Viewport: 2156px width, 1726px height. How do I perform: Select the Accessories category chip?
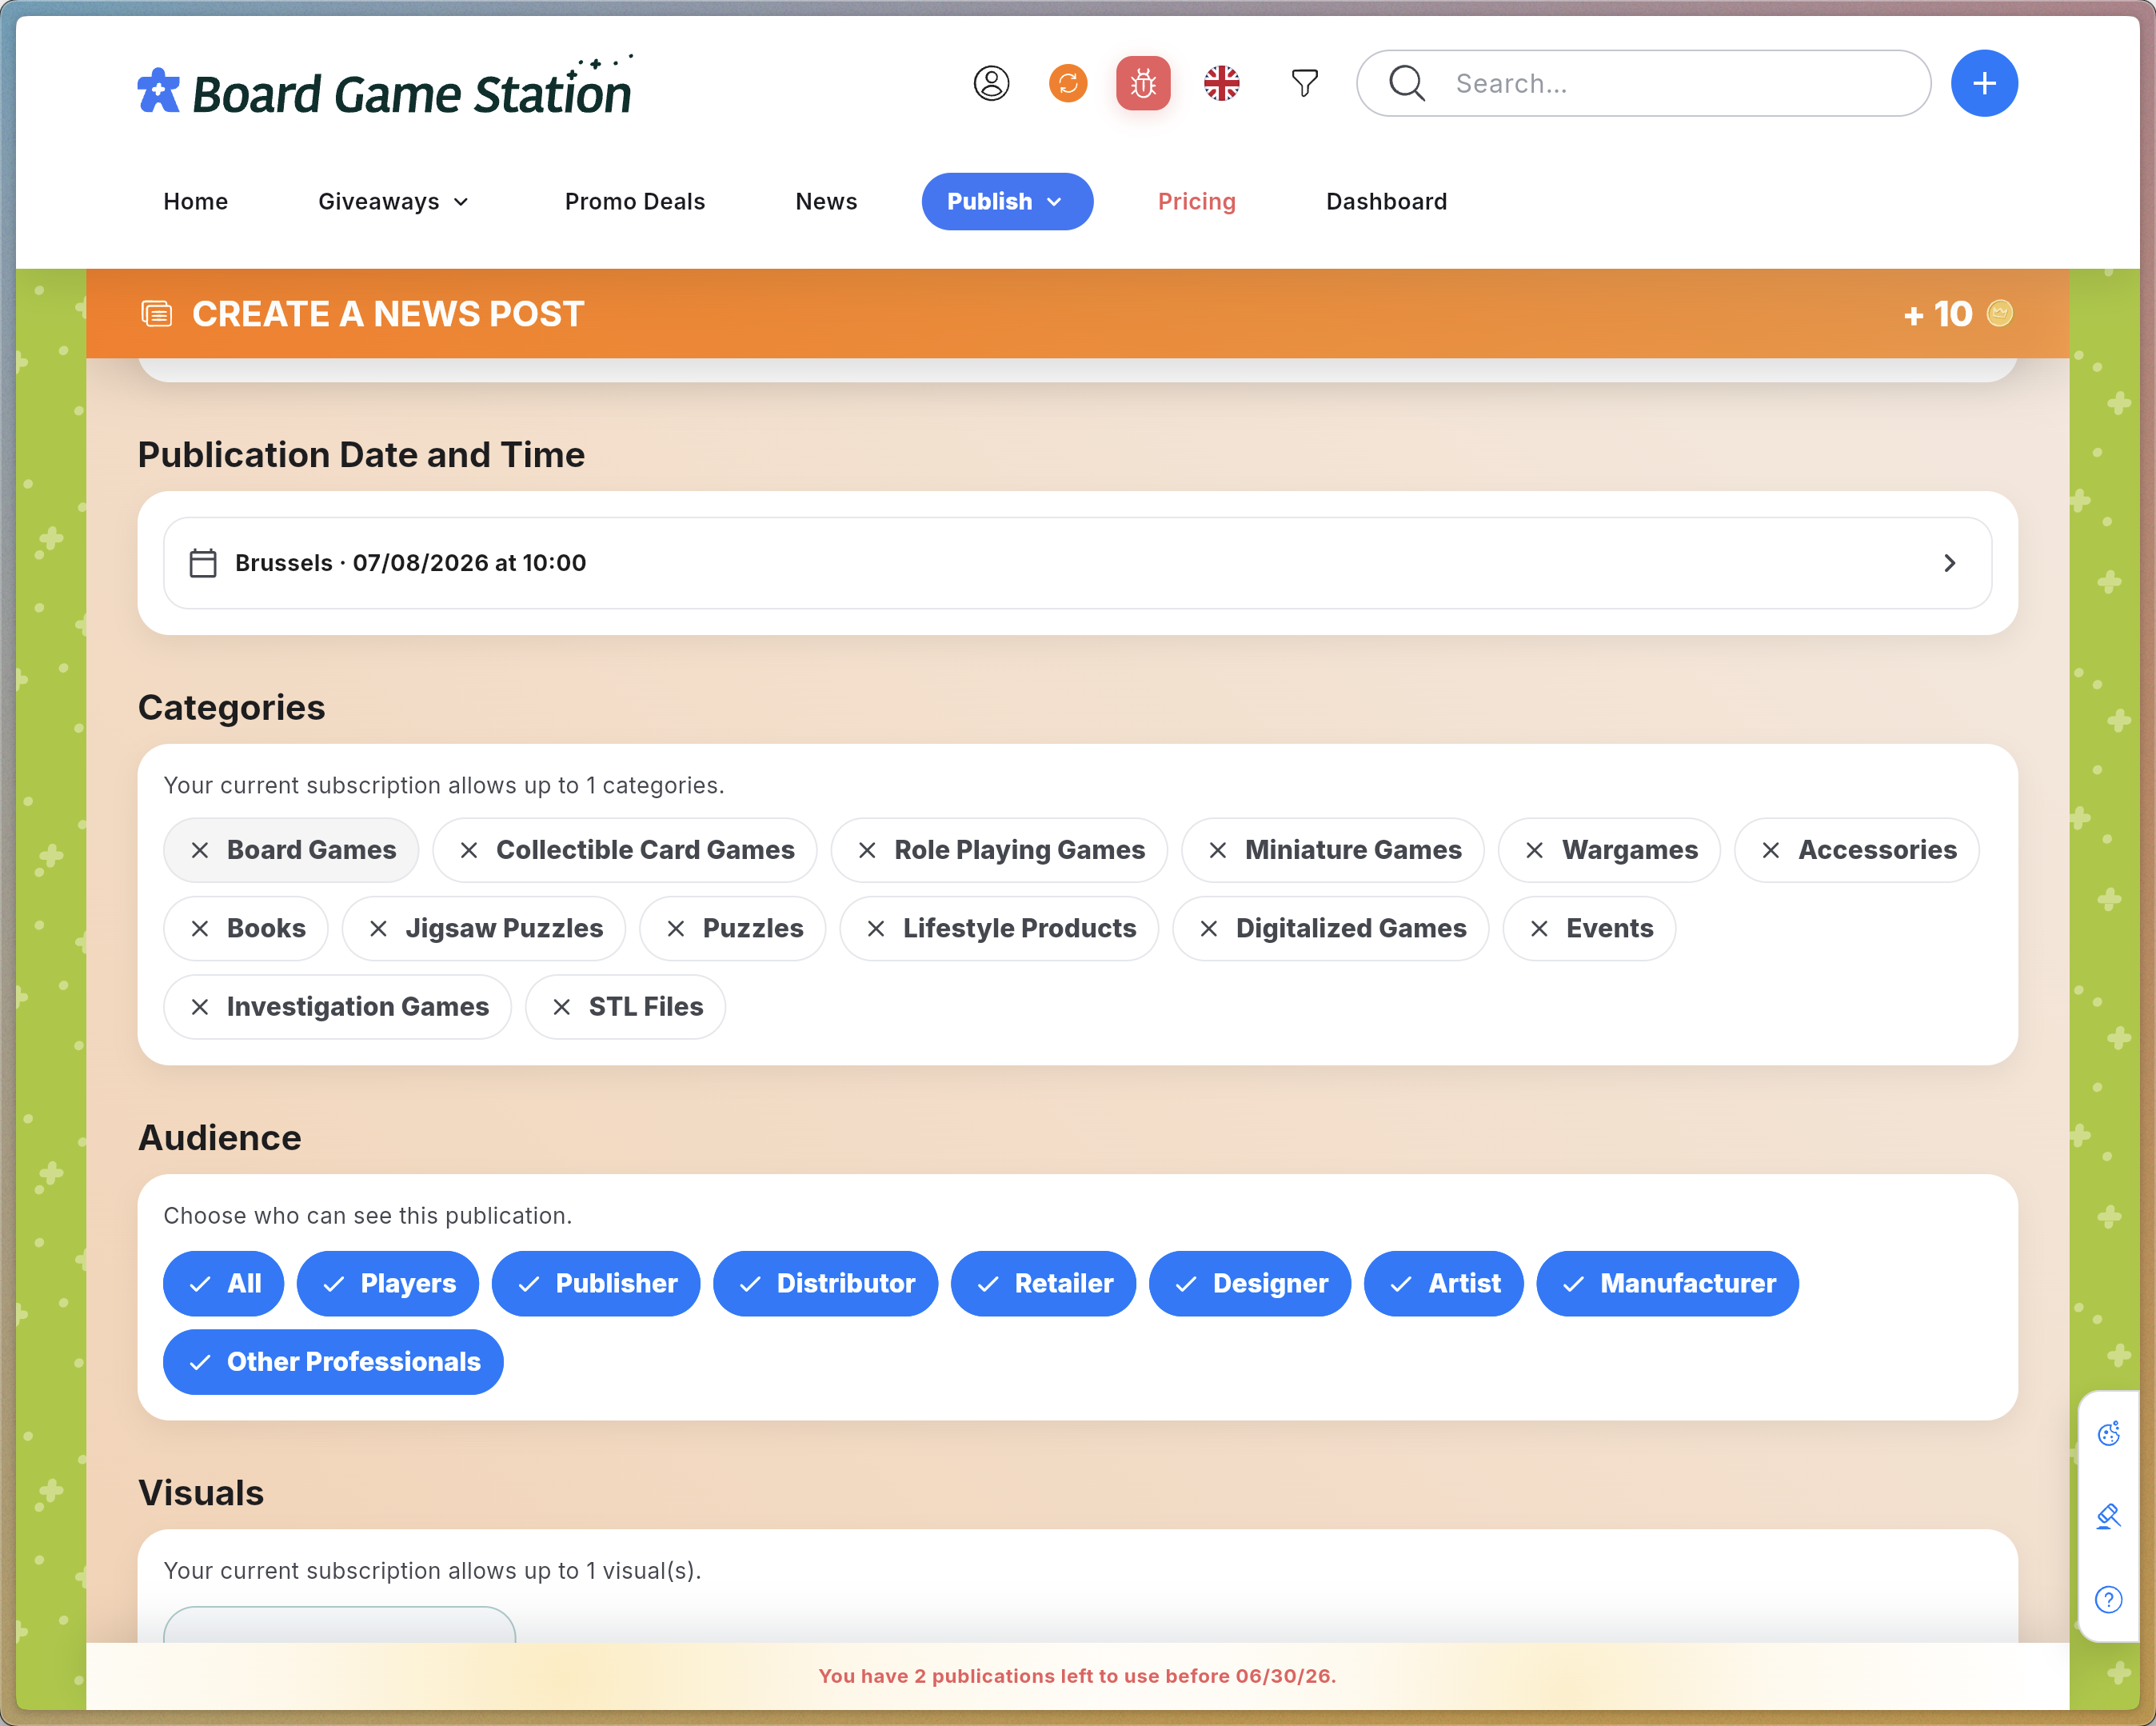pyautogui.click(x=1857, y=850)
